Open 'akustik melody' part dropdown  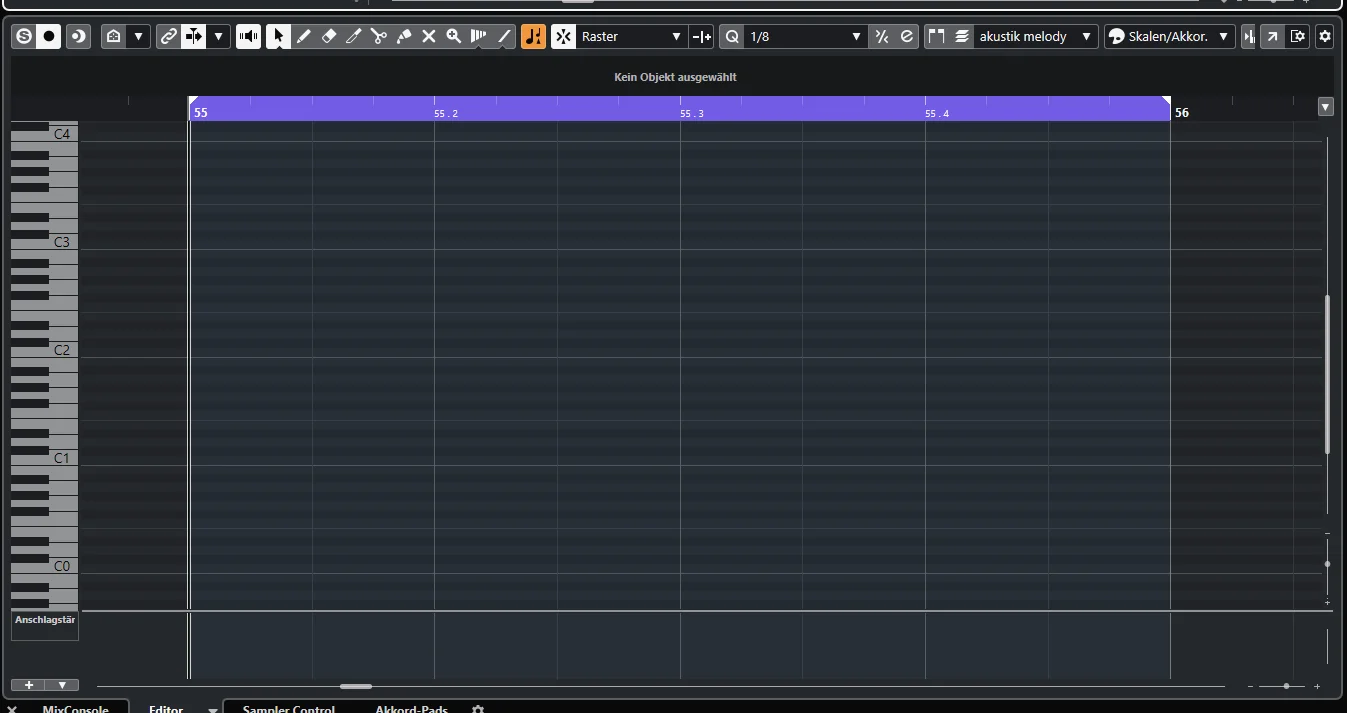[x=1036, y=37]
